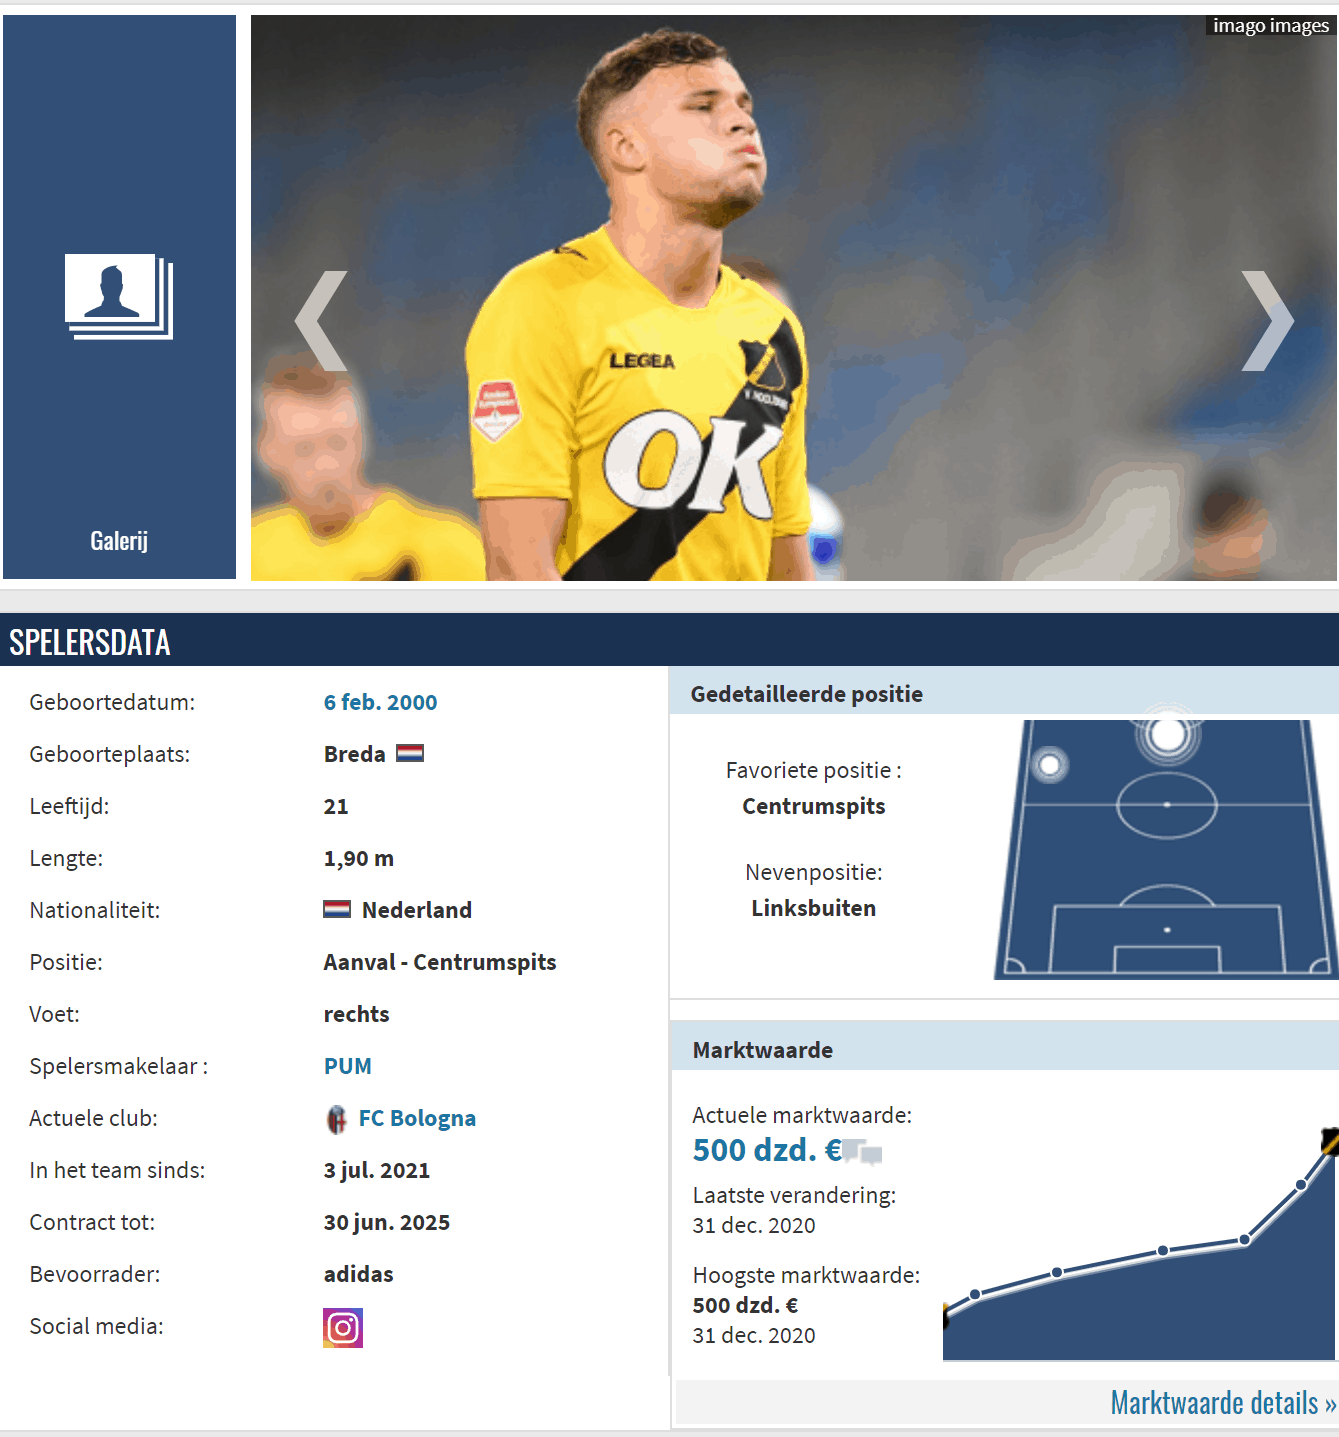Image resolution: width=1339 pixels, height=1437 pixels.
Task: Click the Dutch flag beside Breda
Action: click(x=410, y=753)
